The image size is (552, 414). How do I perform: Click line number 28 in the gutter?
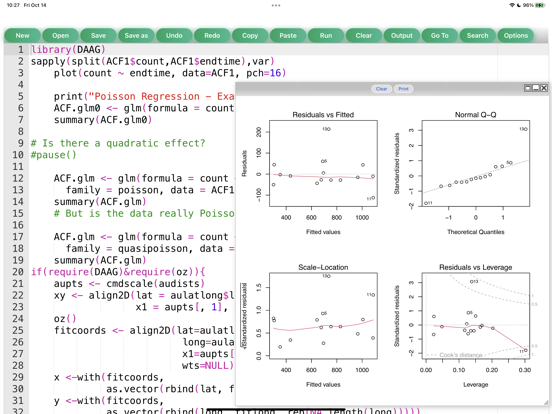pyautogui.click(x=18, y=365)
